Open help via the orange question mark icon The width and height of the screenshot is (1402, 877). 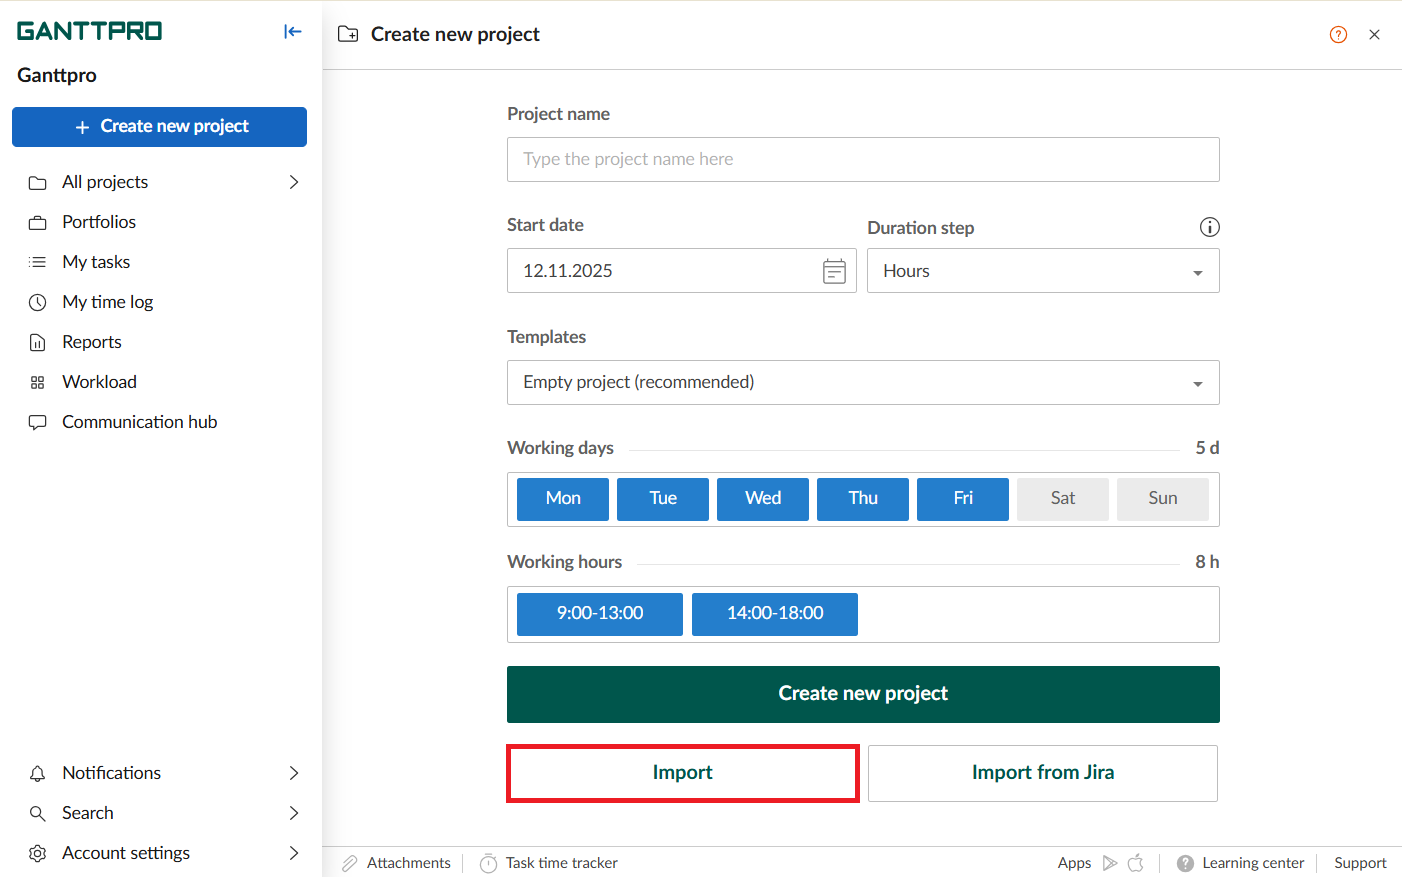pyautogui.click(x=1338, y=35)
